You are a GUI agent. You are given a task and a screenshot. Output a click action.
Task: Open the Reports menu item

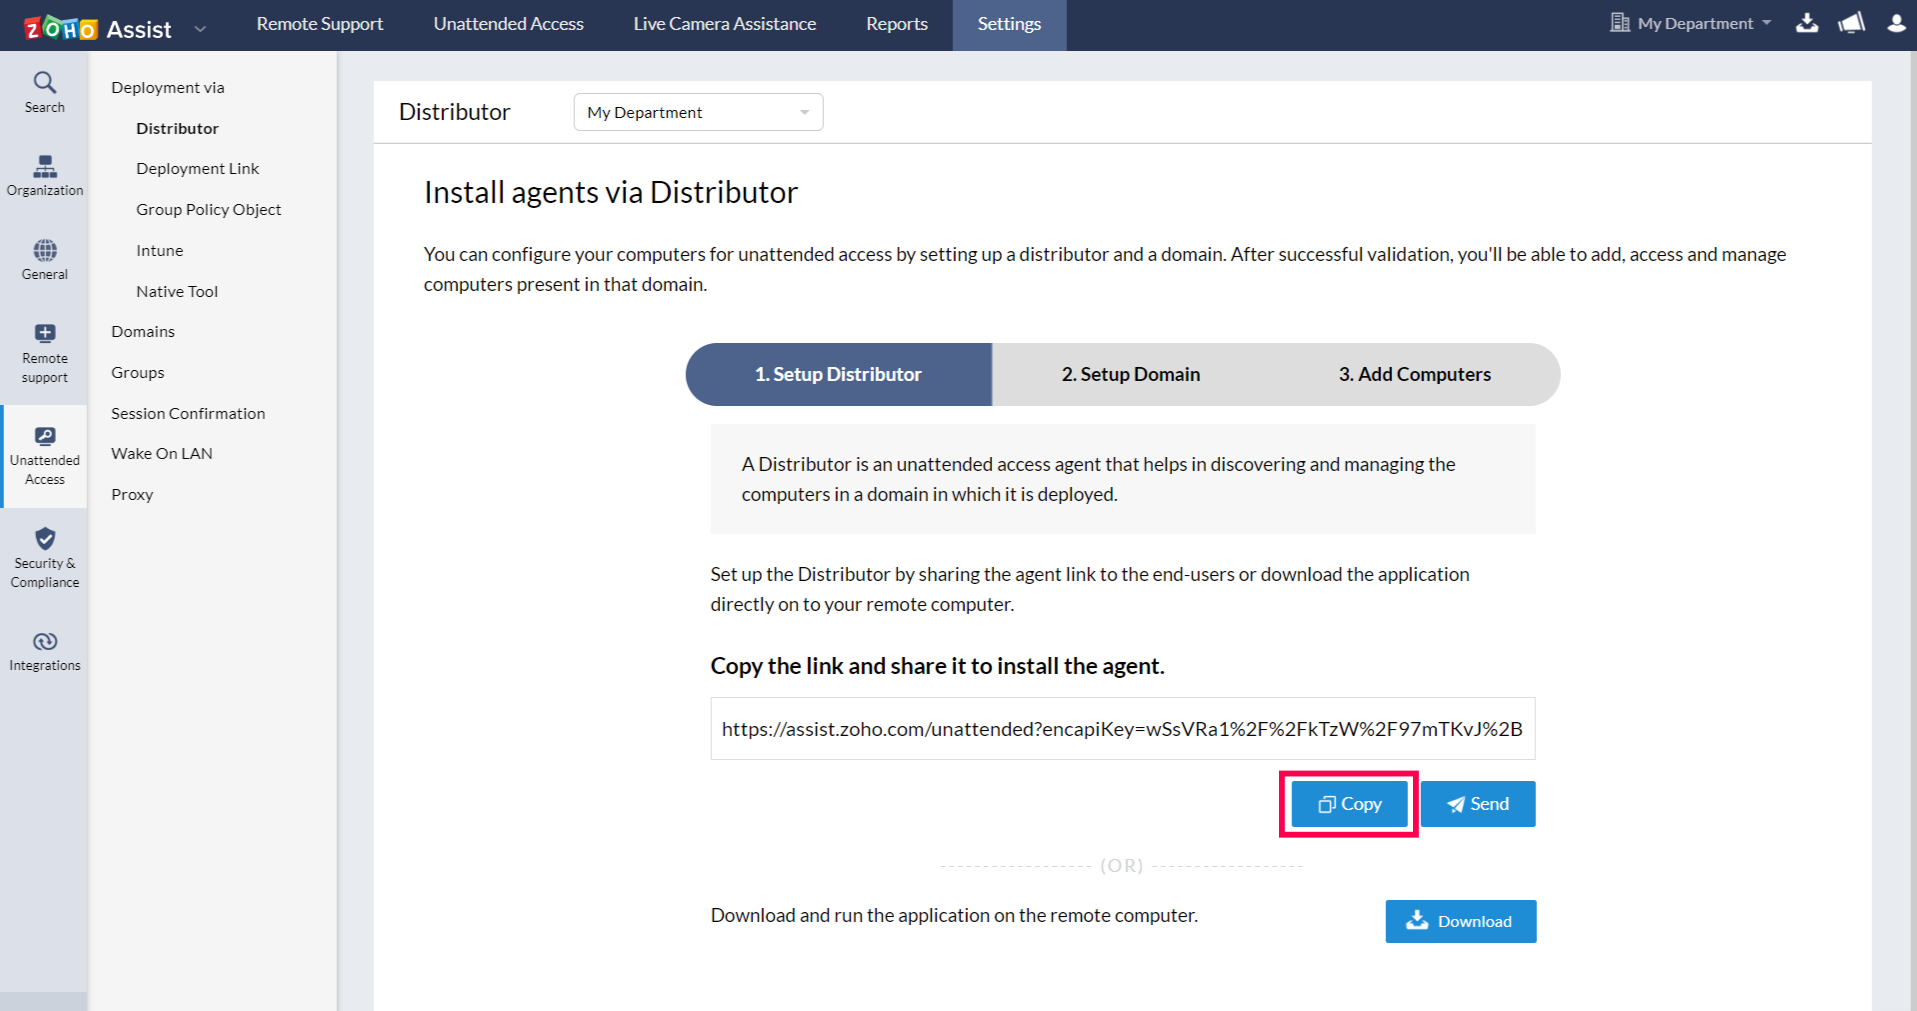(896, 23)
